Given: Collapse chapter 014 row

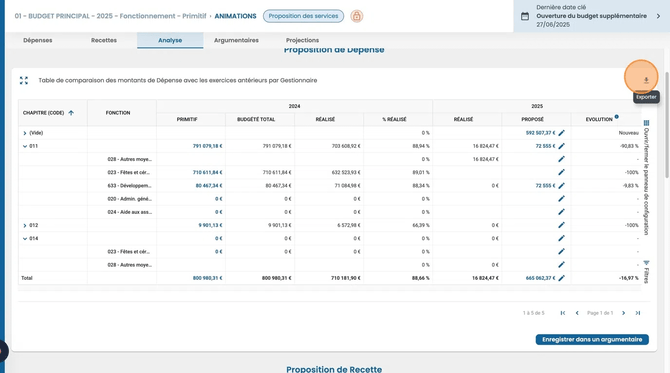Looking at the screenshot, I should pyautogui.click(x=25, y=238).
